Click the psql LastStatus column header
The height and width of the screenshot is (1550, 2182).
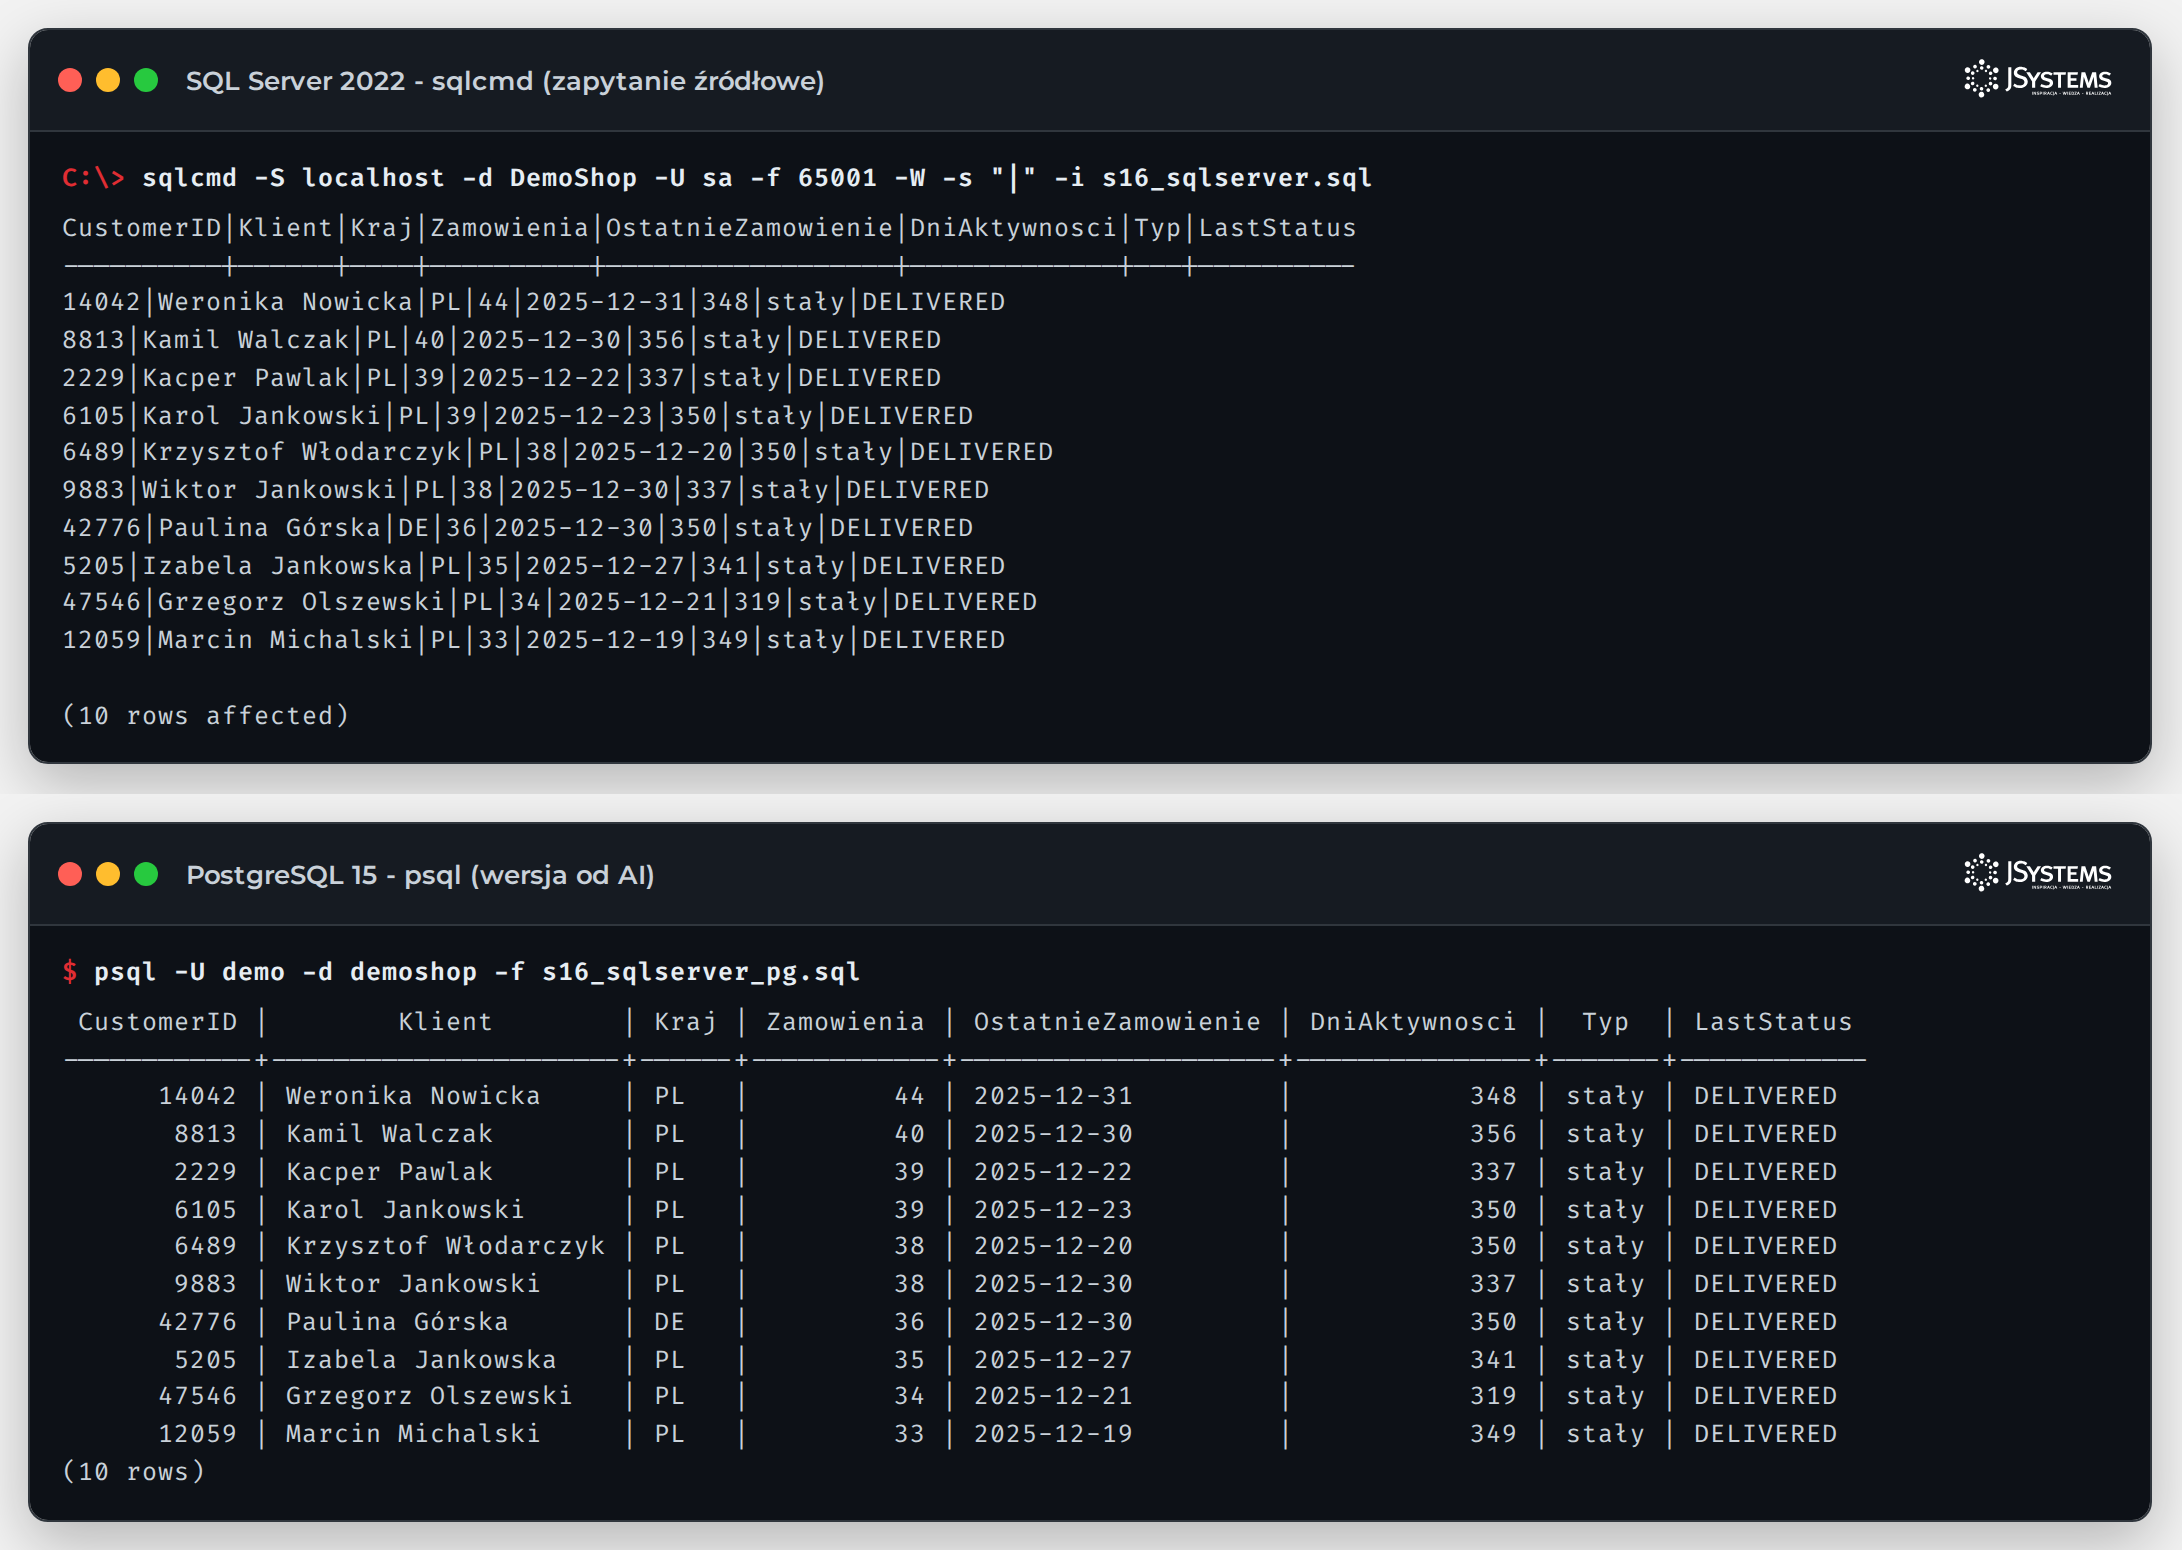[x=1773, y=1022]
